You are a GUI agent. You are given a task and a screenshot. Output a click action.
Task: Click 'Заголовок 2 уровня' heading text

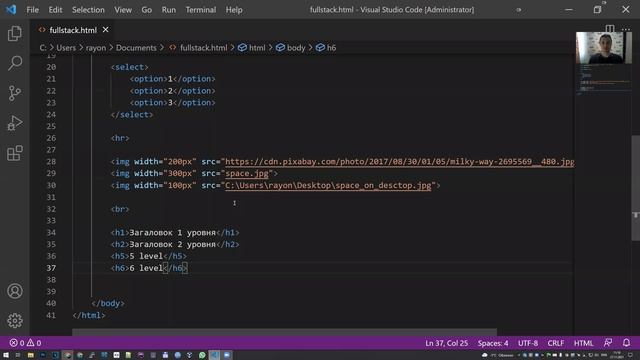coord(172,244)
